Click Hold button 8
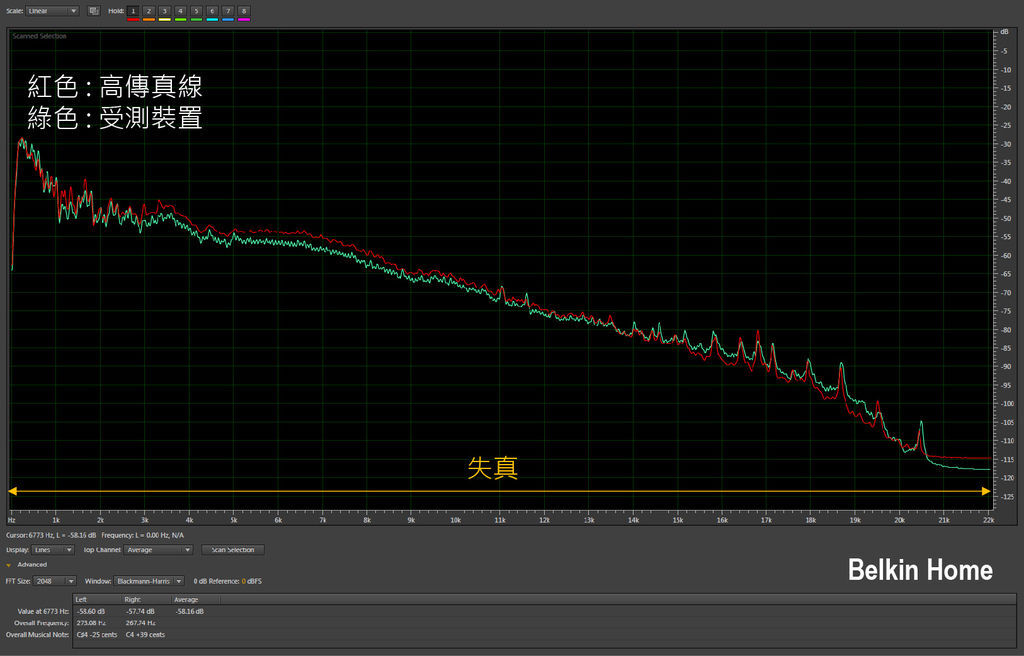1024x656 pixels. [x=244, y=10]
